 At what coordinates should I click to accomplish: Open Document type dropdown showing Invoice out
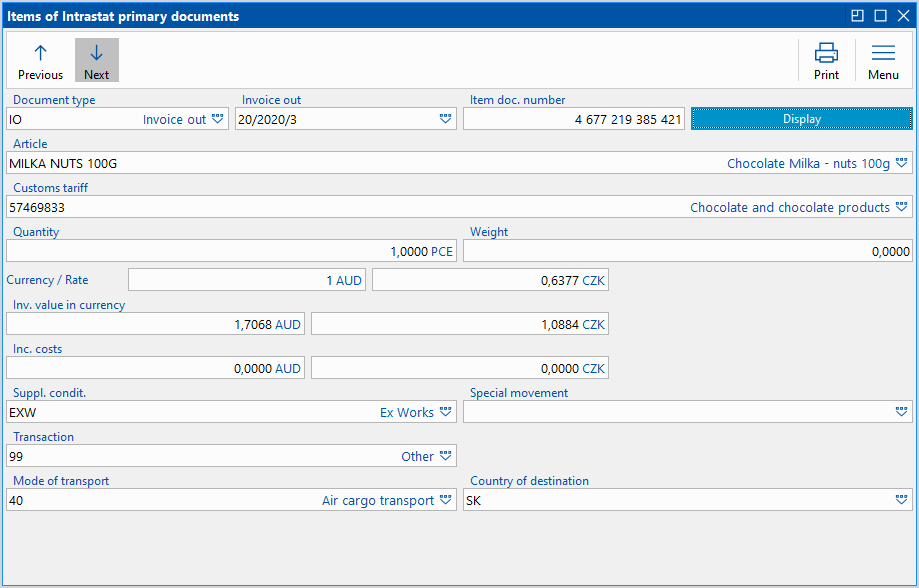[217, 119]
